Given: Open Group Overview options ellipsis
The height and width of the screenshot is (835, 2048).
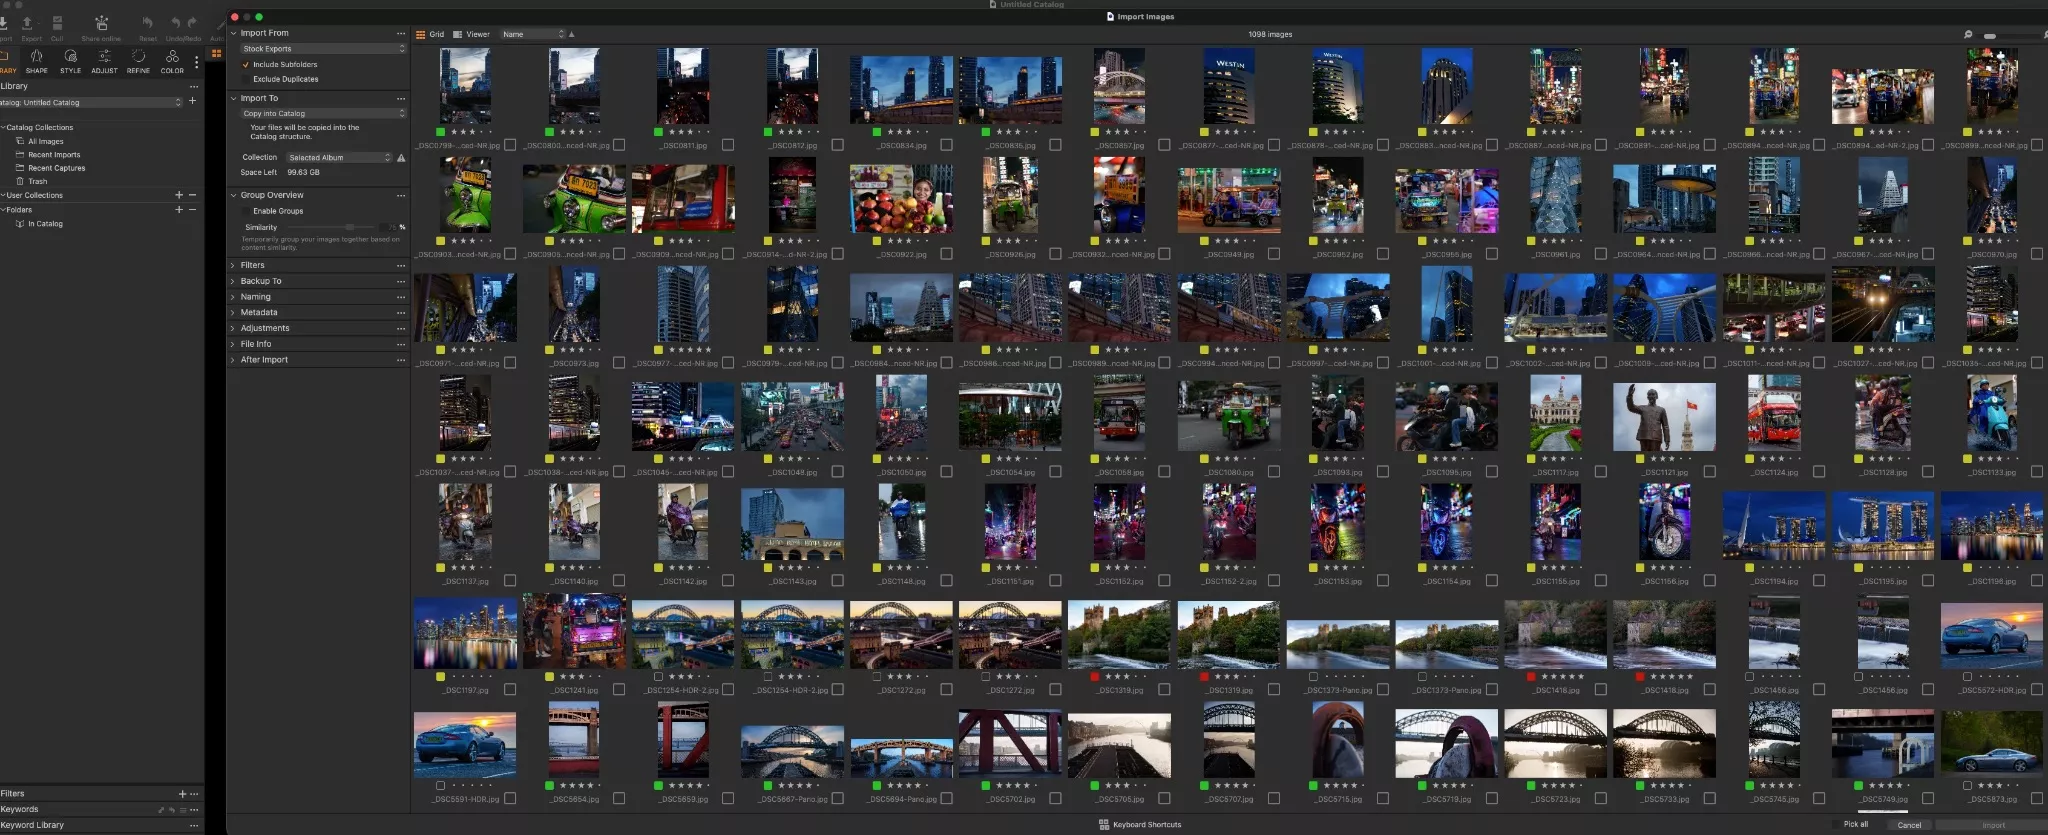Looking at the screenshot, I should (401, 195).
